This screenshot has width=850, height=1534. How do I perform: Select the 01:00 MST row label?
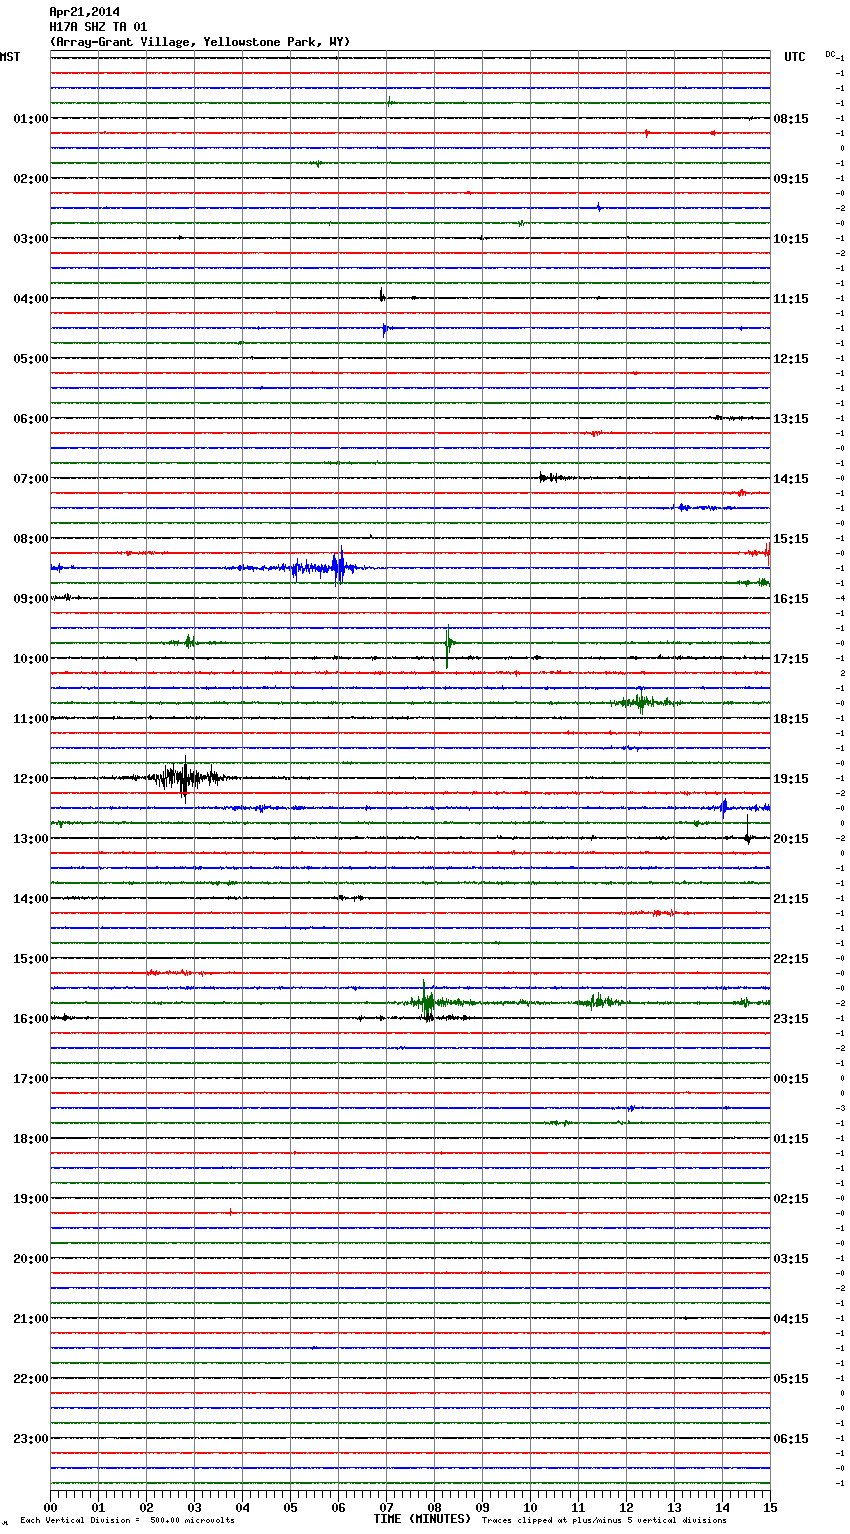31,119
